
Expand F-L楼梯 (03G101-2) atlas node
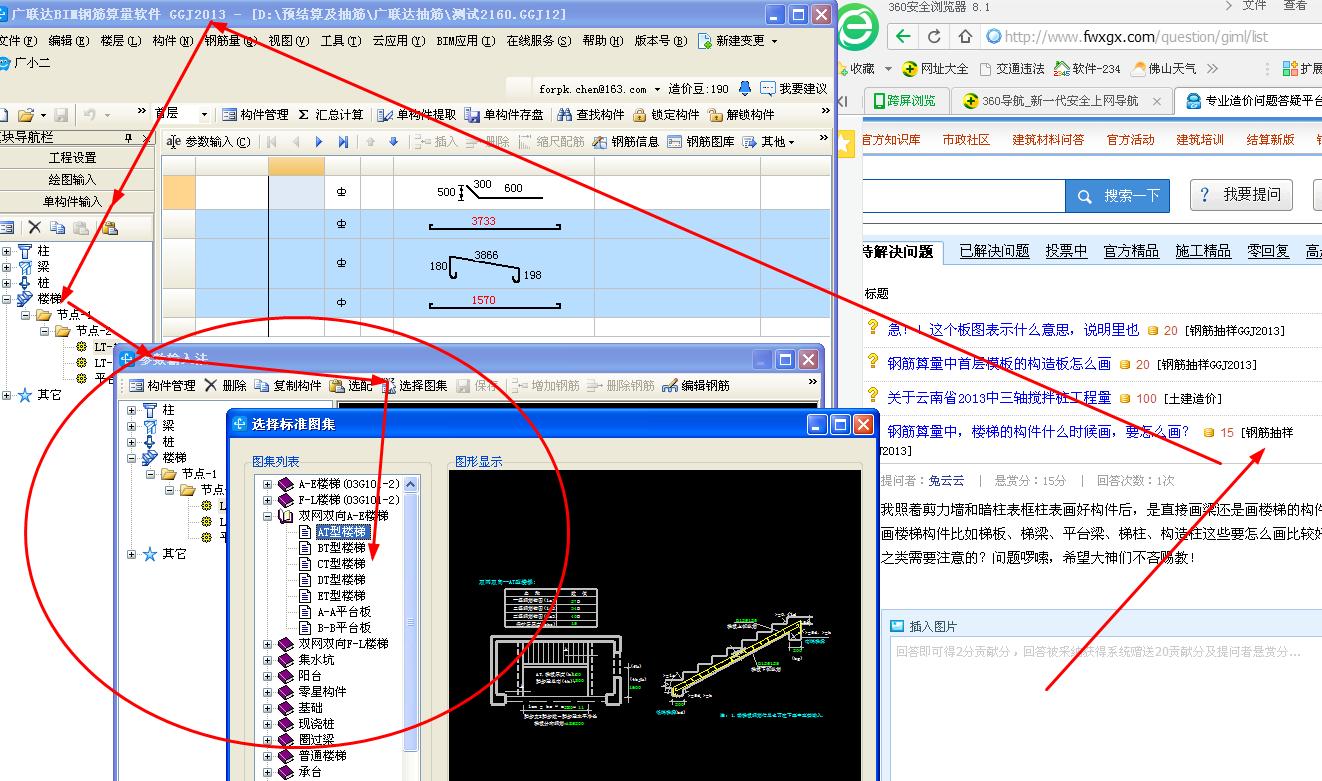click(x=268, y=500)
